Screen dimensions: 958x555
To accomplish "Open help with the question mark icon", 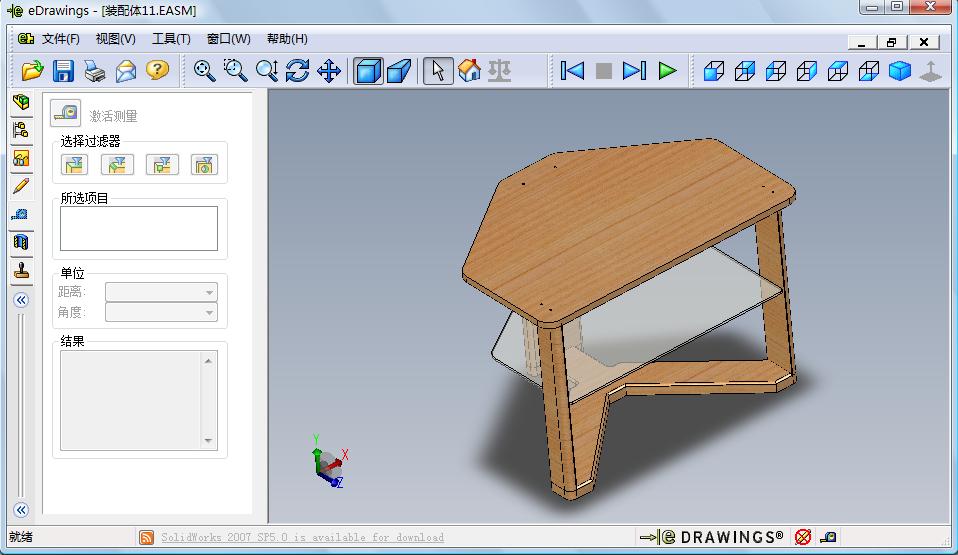I will pyautogui.click(x=157, y=71).
